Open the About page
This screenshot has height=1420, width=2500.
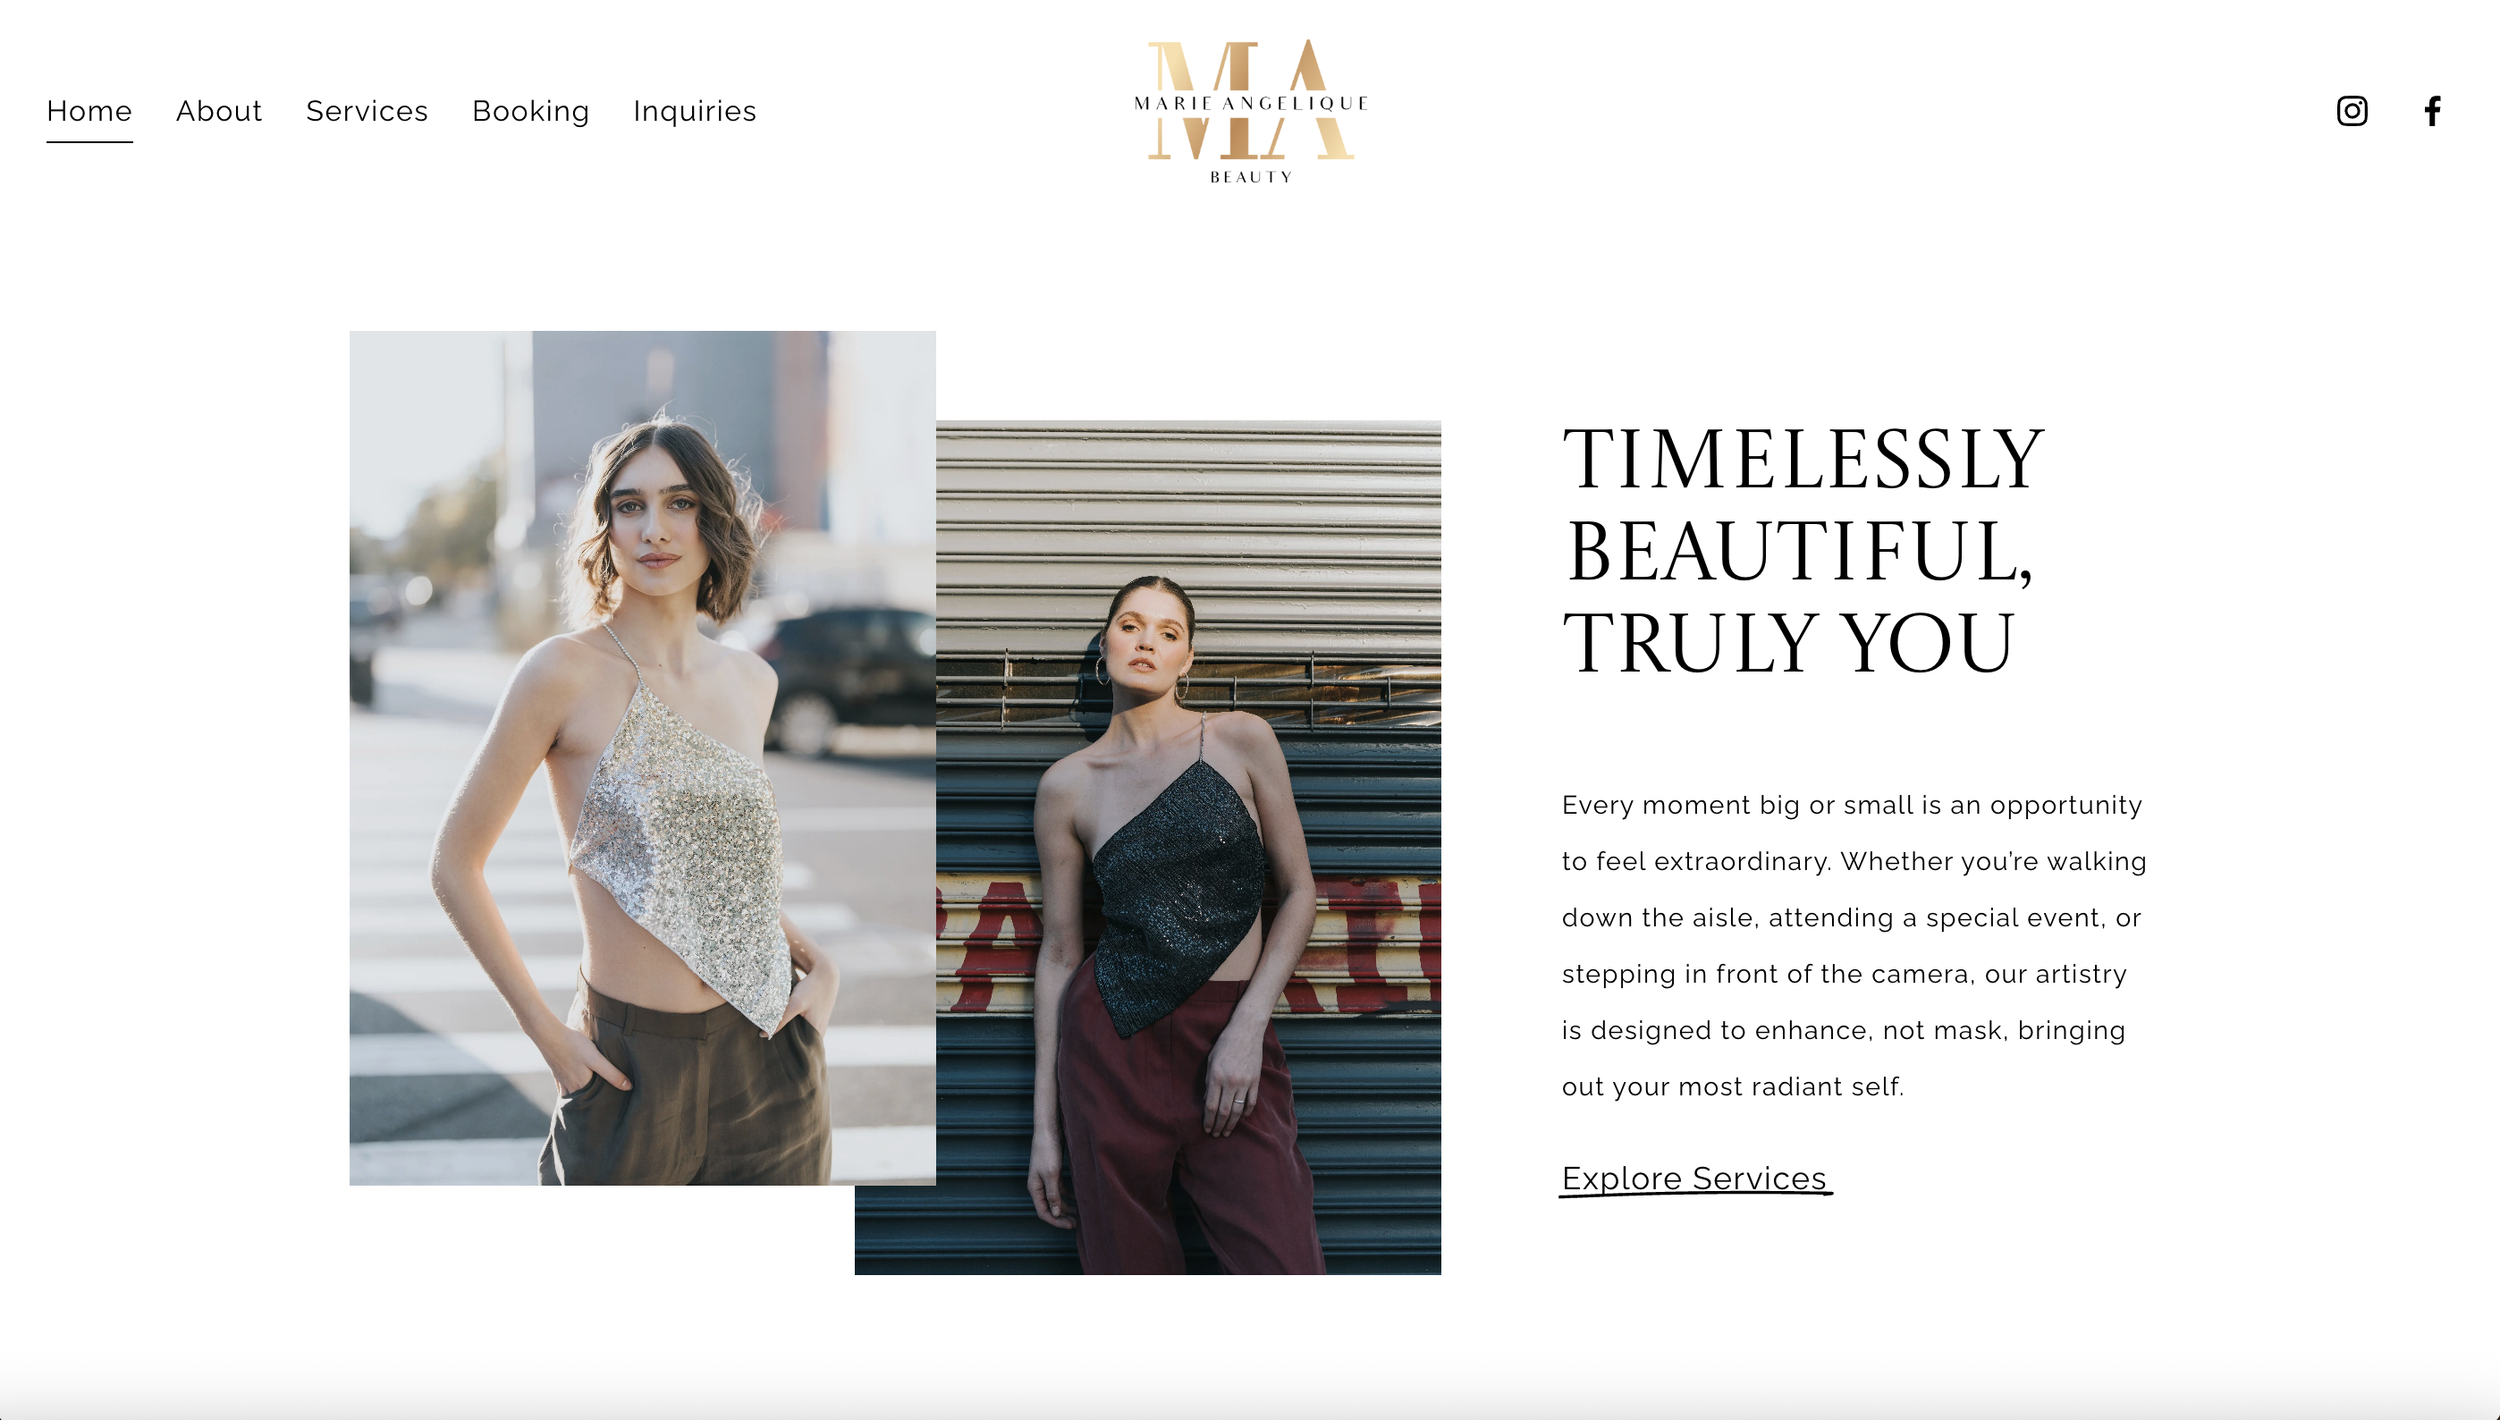[x=219, y=111]
